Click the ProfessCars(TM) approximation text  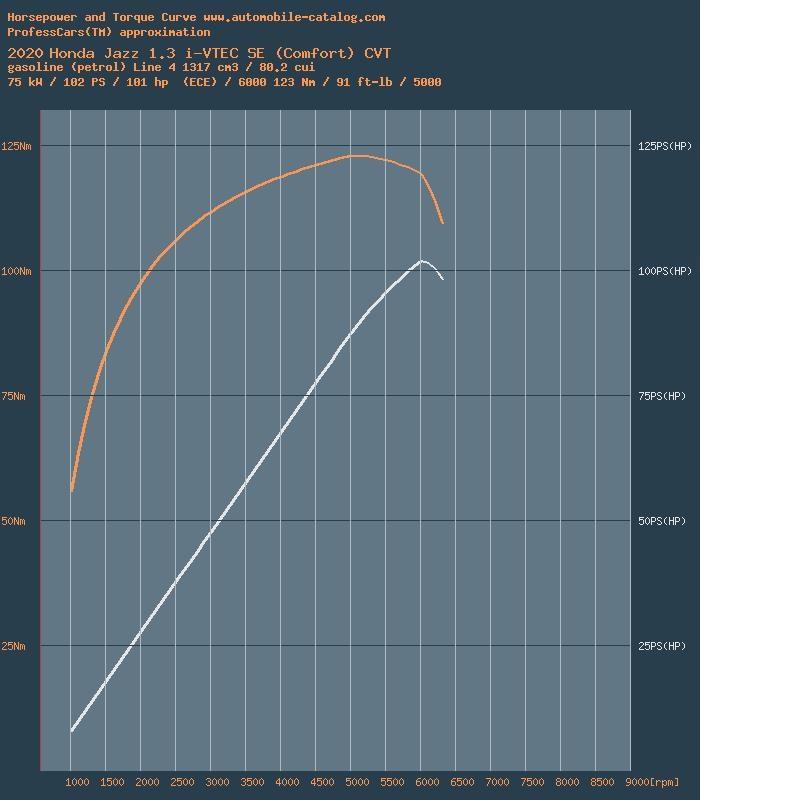coord(109,32)
